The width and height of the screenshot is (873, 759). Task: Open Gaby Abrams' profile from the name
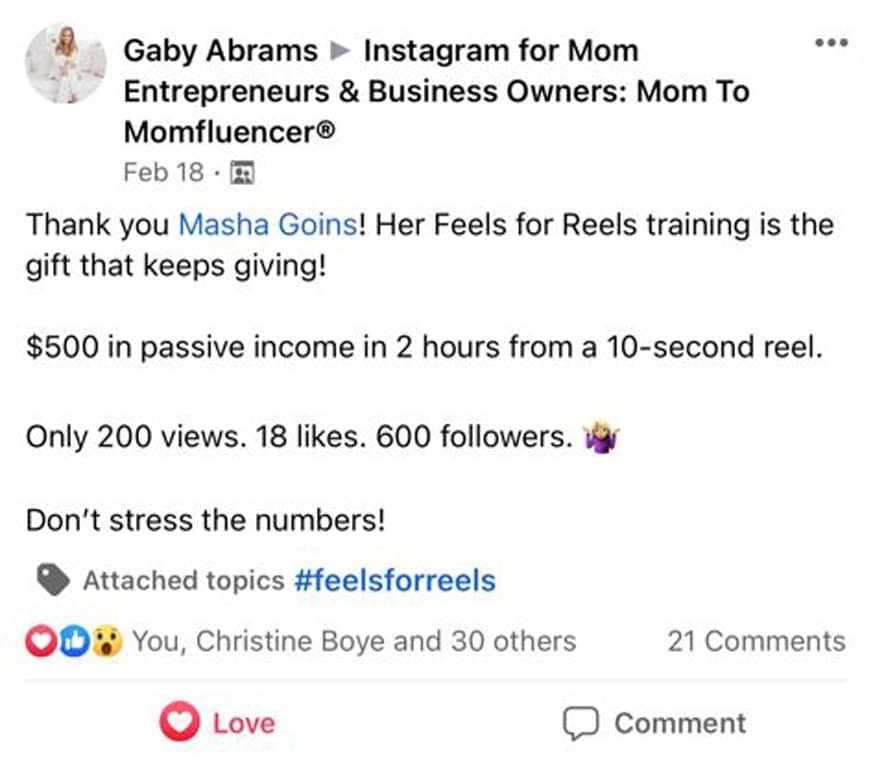click(220, 51)
